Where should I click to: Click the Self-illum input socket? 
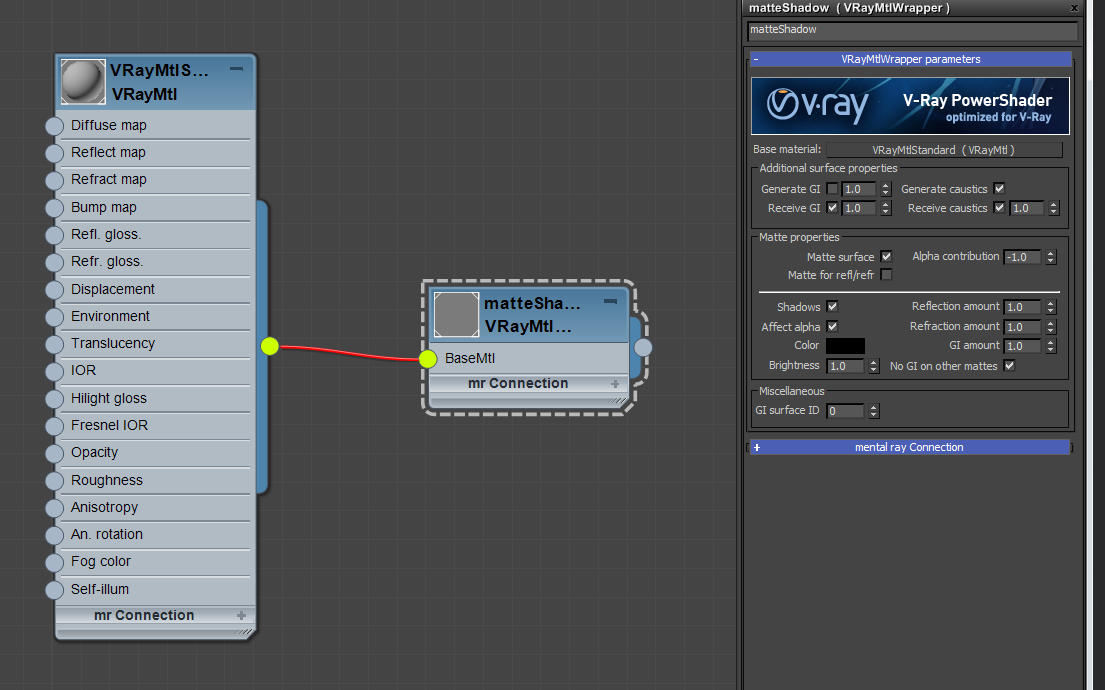[54, 590]
